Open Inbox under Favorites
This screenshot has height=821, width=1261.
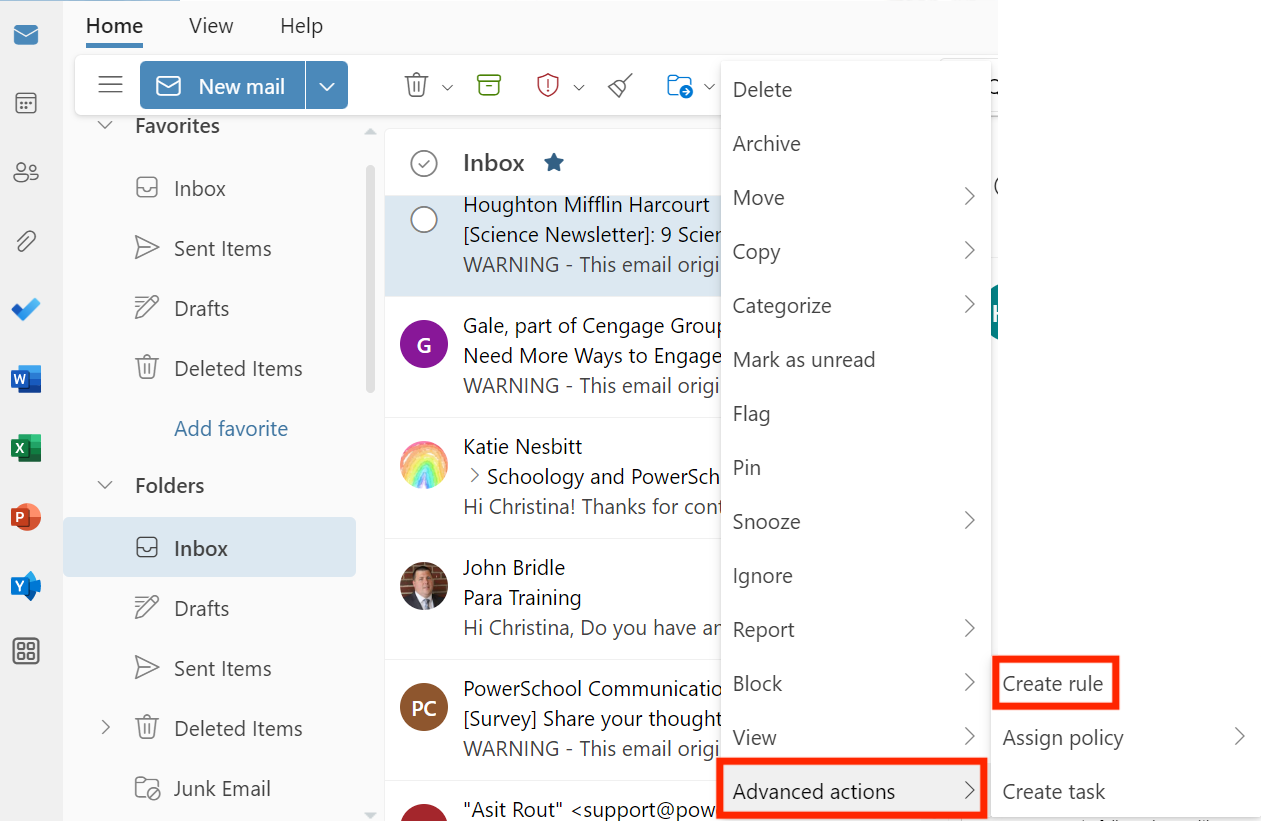[210, 189]
